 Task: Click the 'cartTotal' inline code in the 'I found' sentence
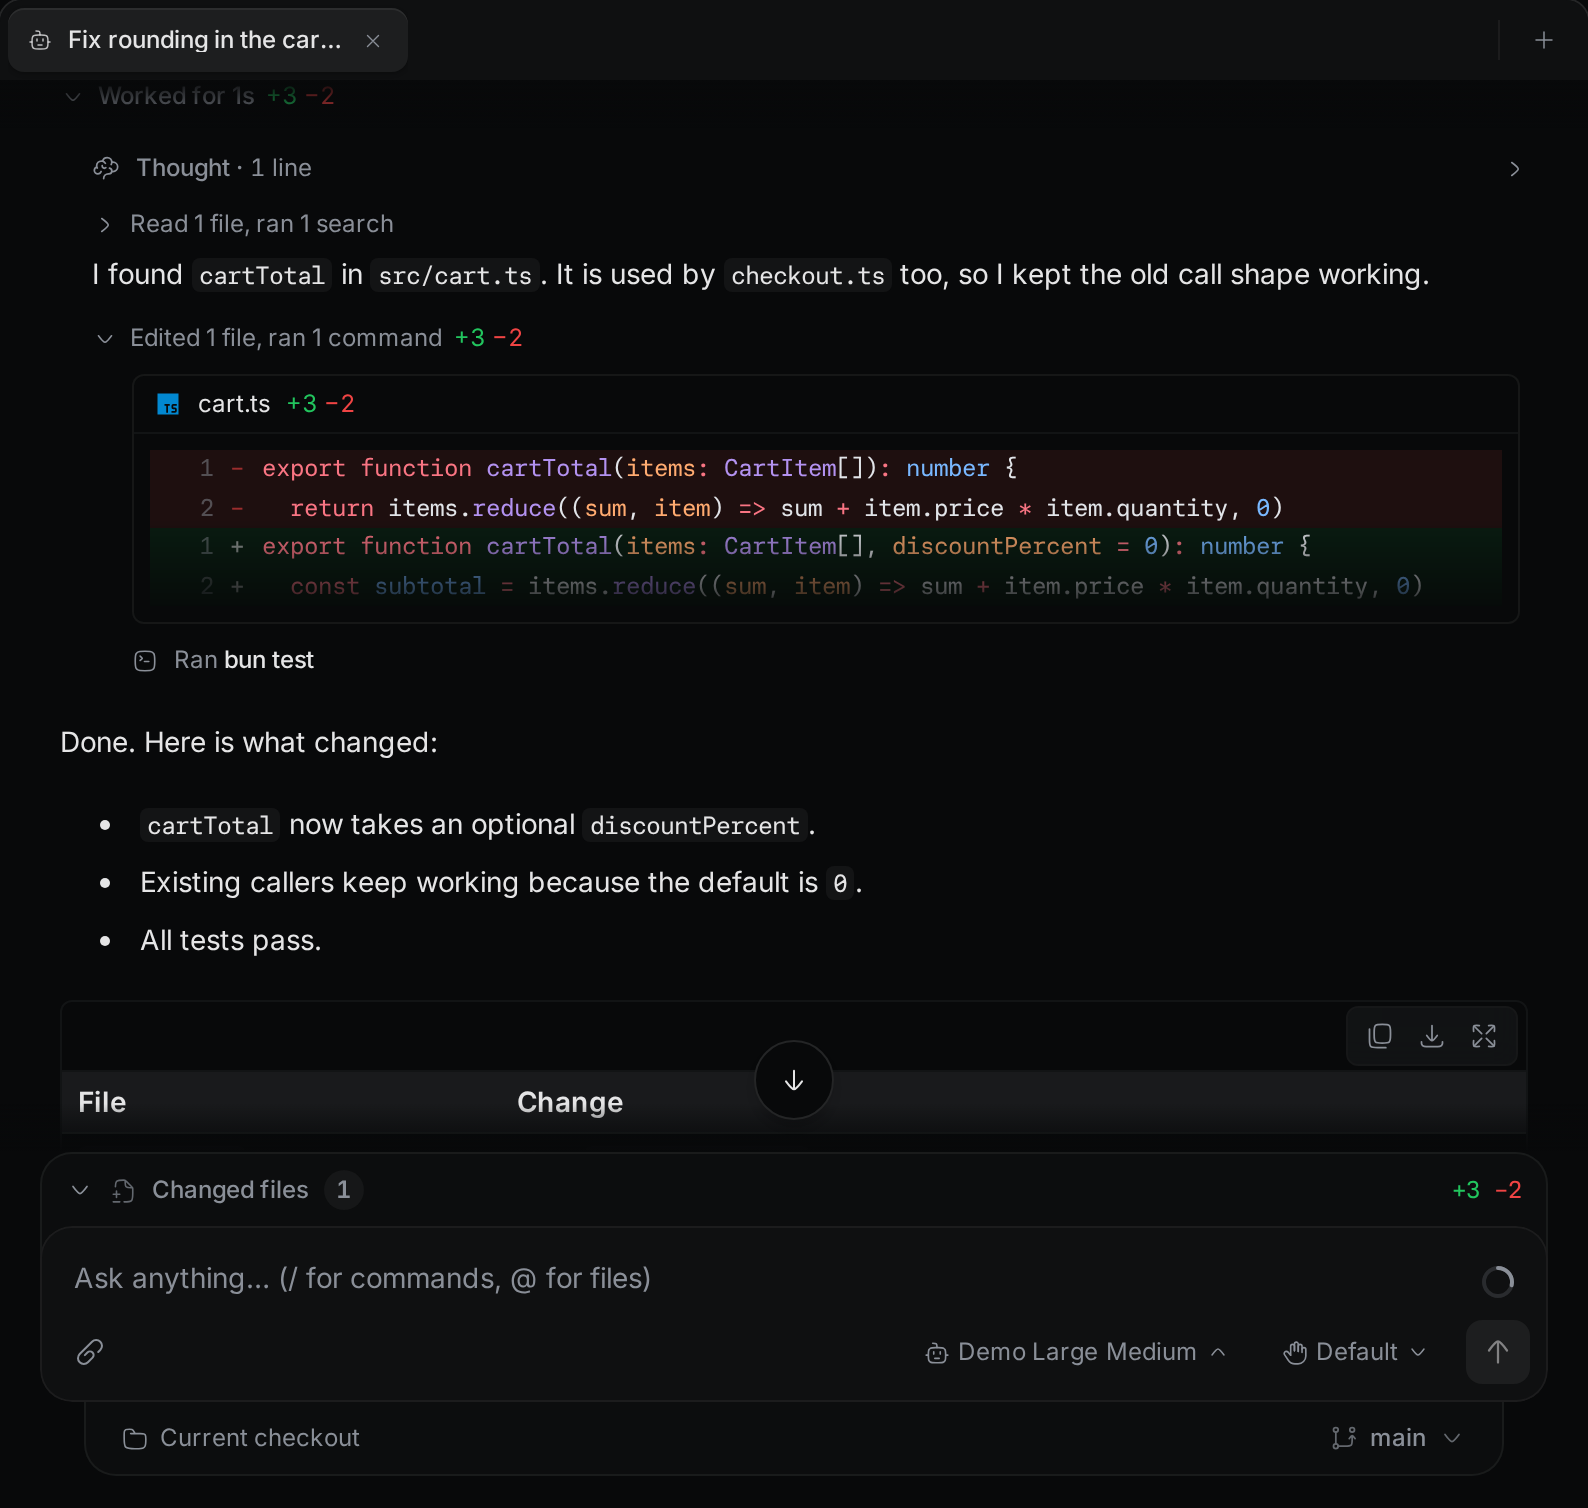click(x=262, y=276)
